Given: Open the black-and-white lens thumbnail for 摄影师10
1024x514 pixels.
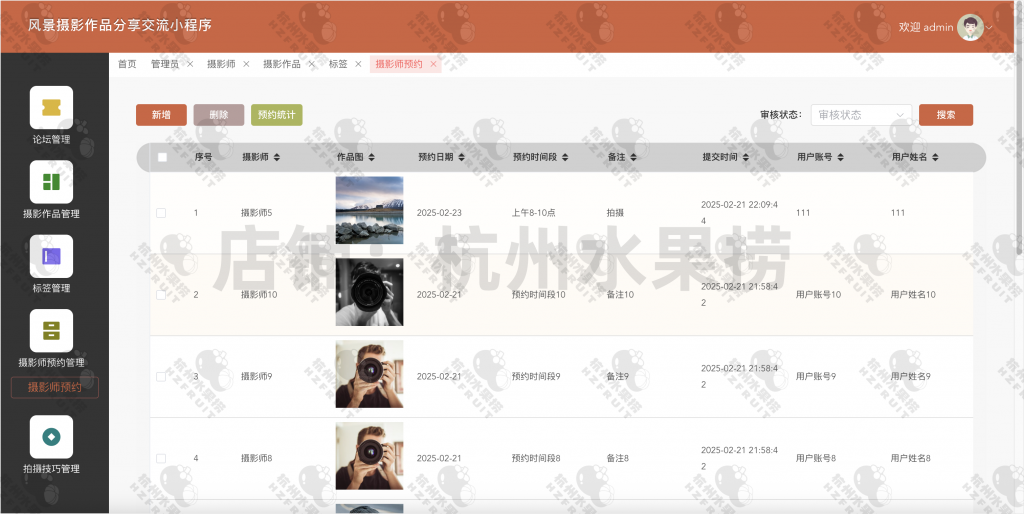Looking at the screenshot, I should pyautogui.click(x=370, y=292).
